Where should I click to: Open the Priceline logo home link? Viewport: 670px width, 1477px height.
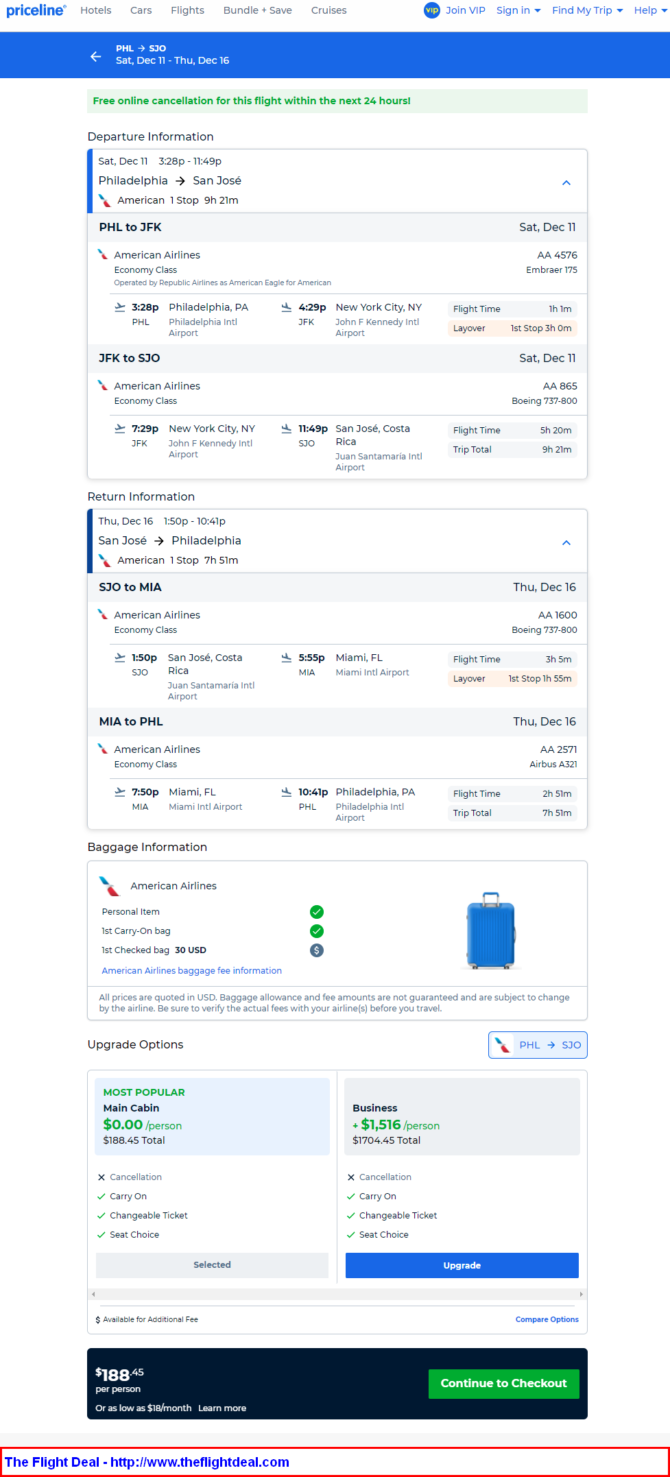(x=36, y=10)
